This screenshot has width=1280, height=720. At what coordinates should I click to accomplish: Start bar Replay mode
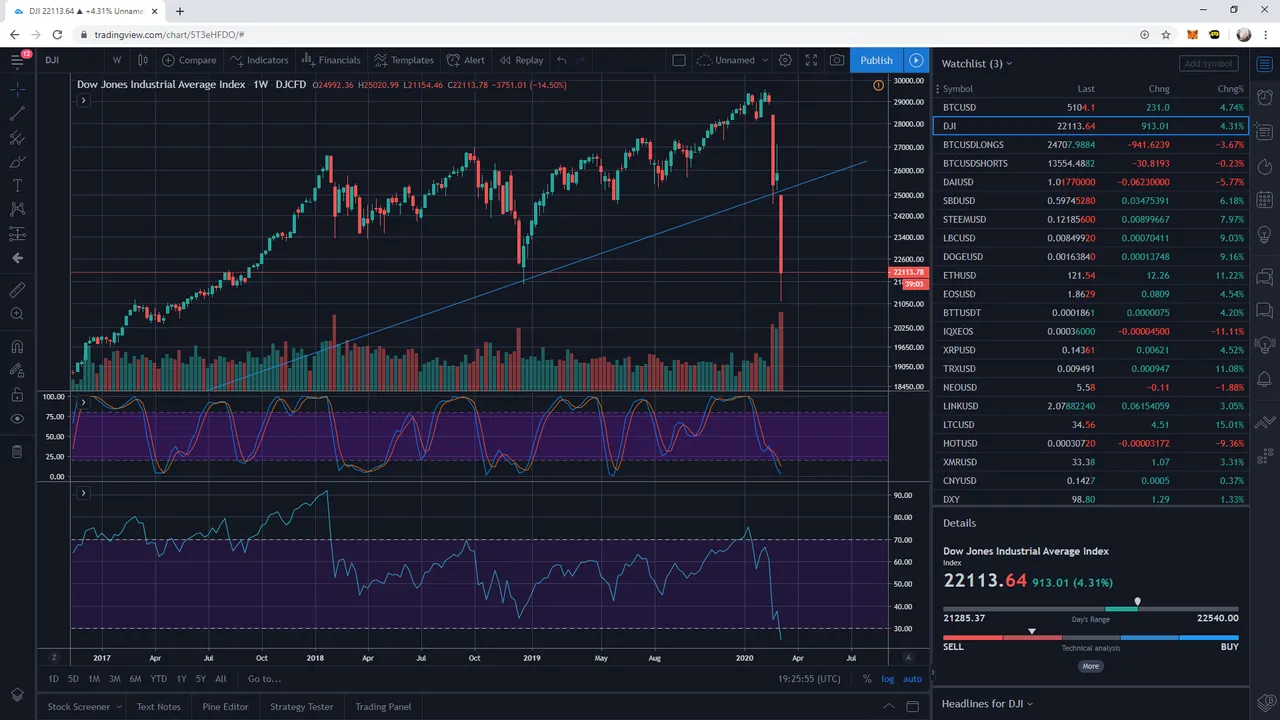[x=522, y=60]
